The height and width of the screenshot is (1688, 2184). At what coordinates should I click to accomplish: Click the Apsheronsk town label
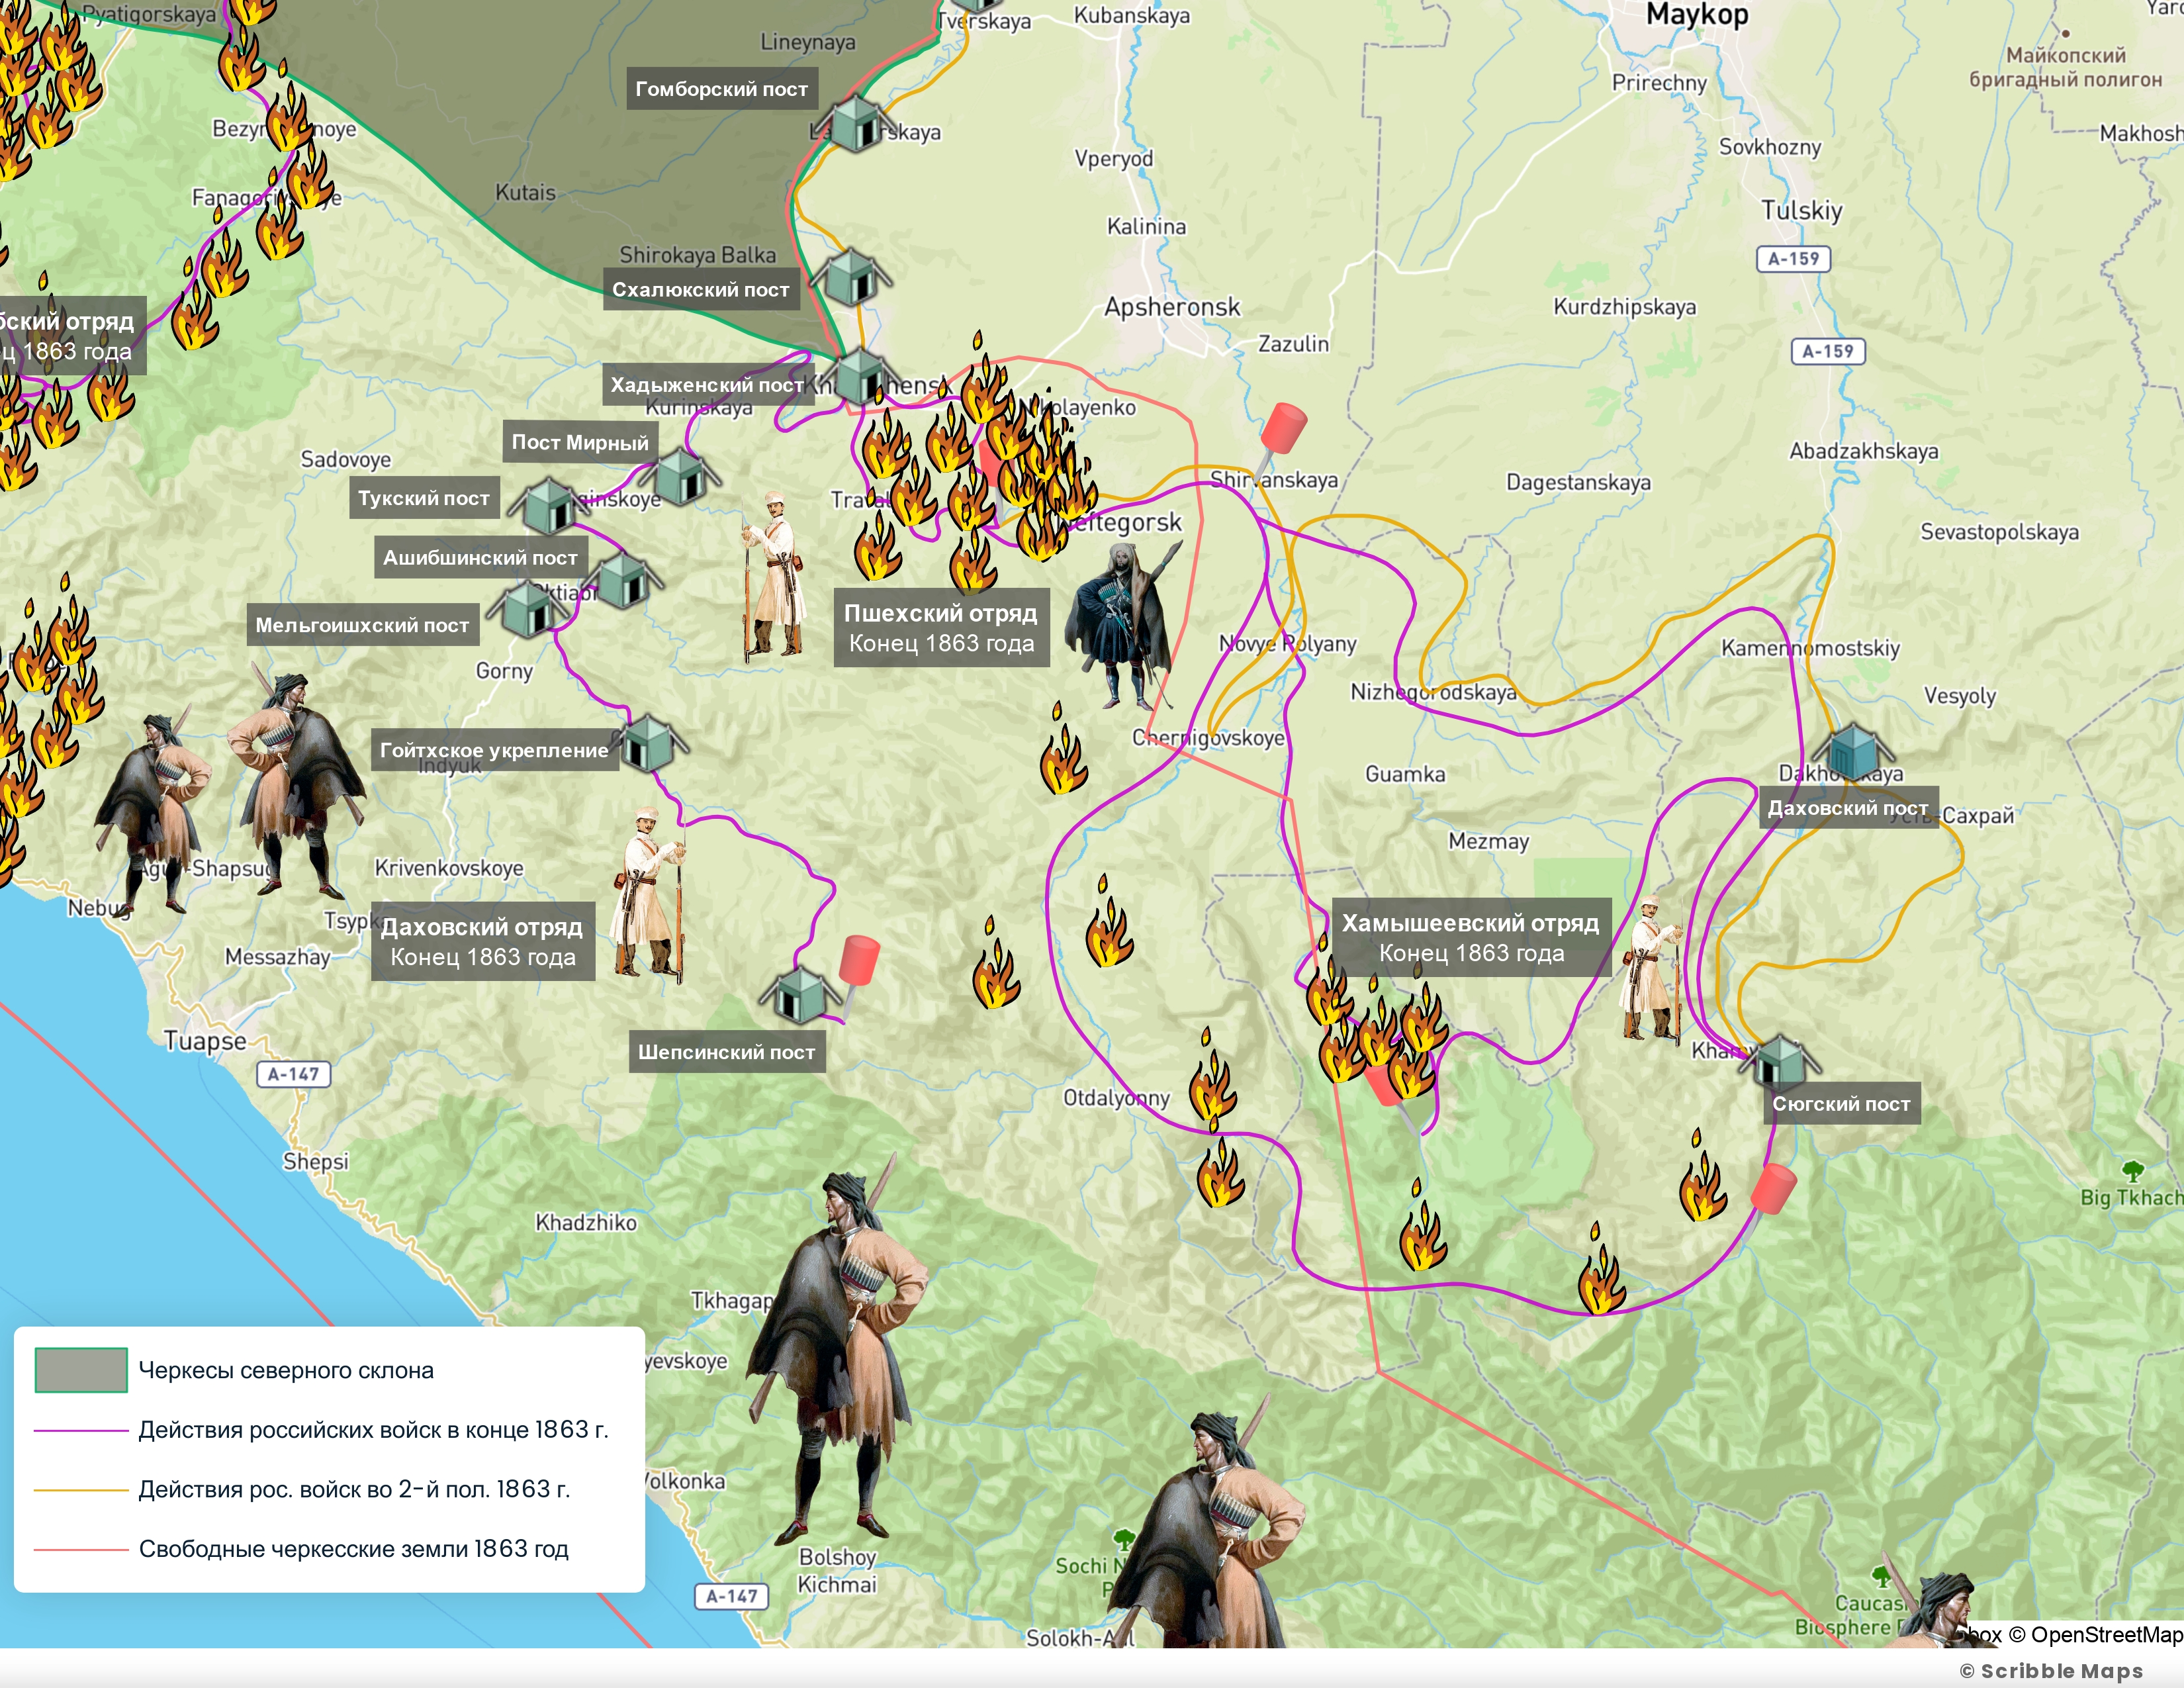click(1172, 307)
